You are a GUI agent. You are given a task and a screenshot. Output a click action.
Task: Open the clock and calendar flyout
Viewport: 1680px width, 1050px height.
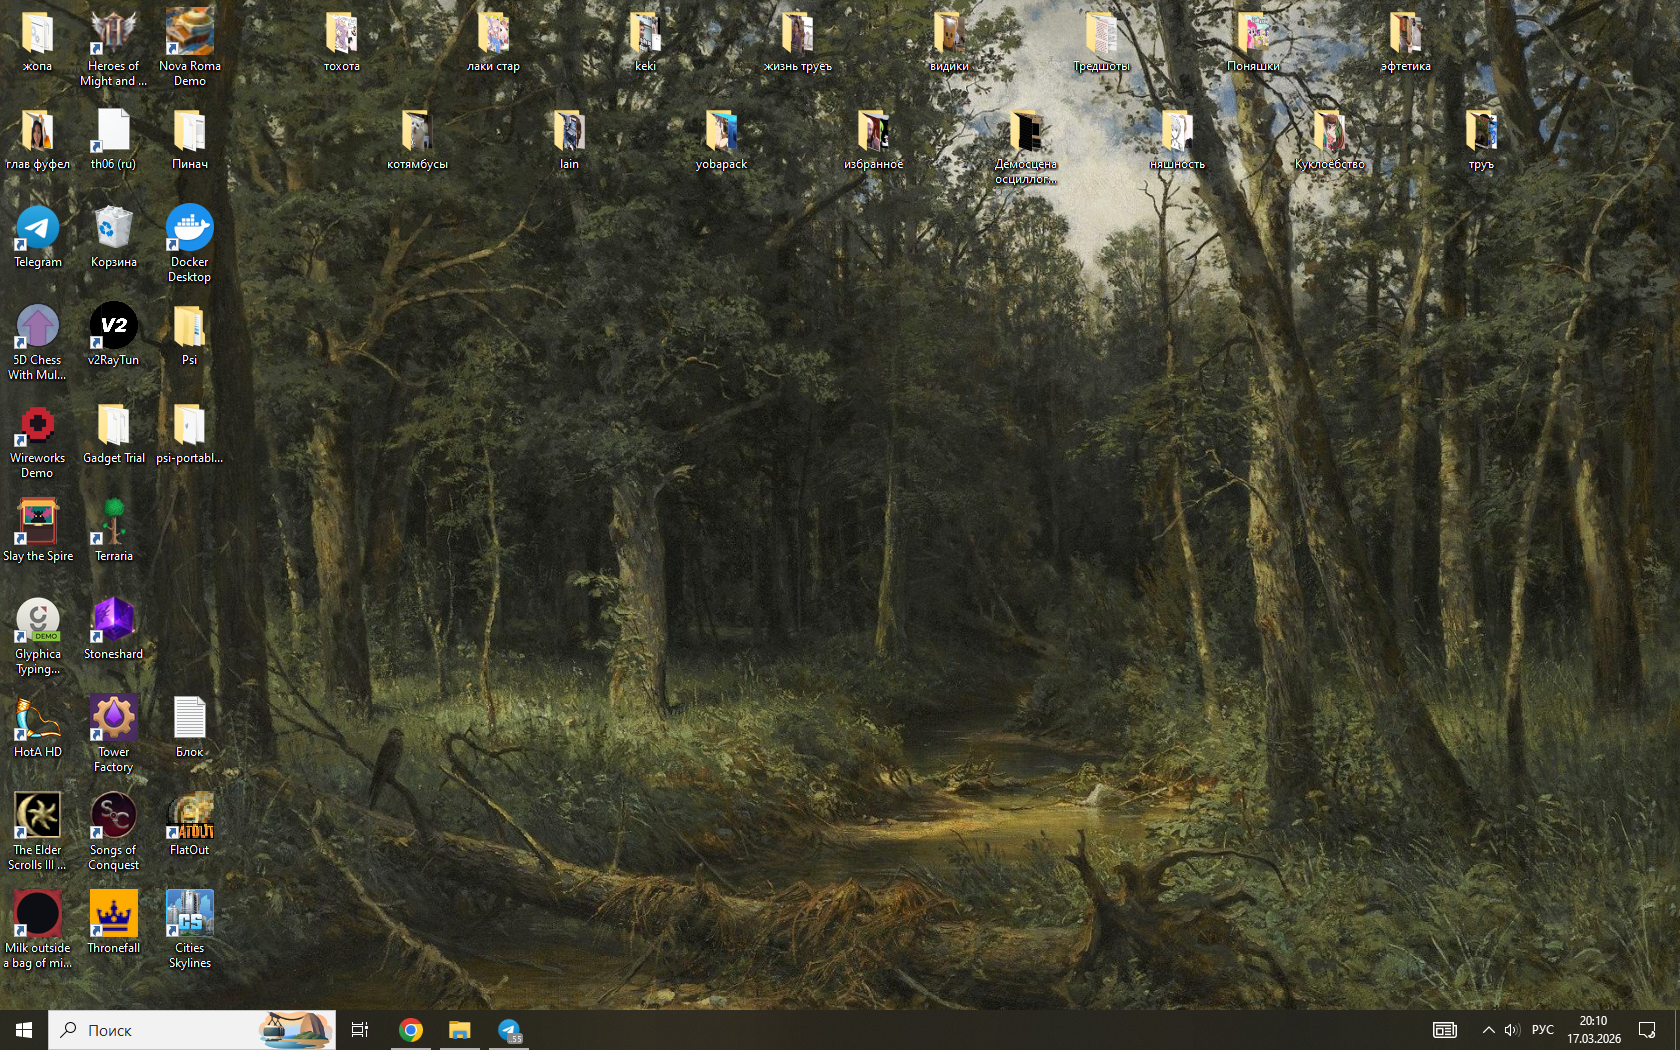tap(1594, 1030)
